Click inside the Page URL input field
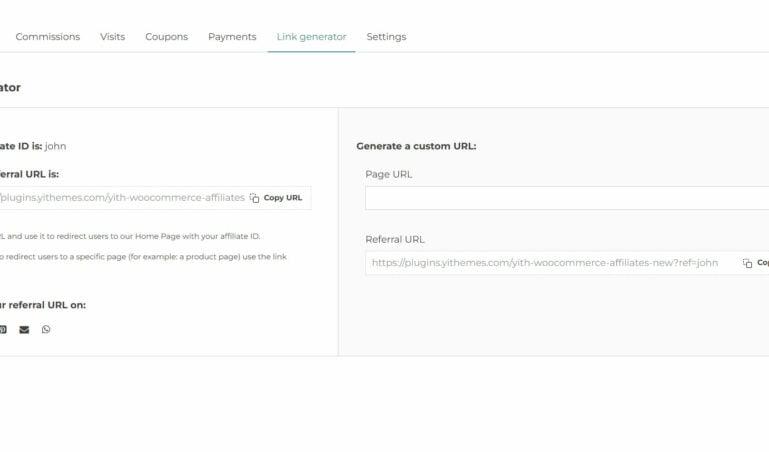 pyautogui.click(x=567, y=198)
